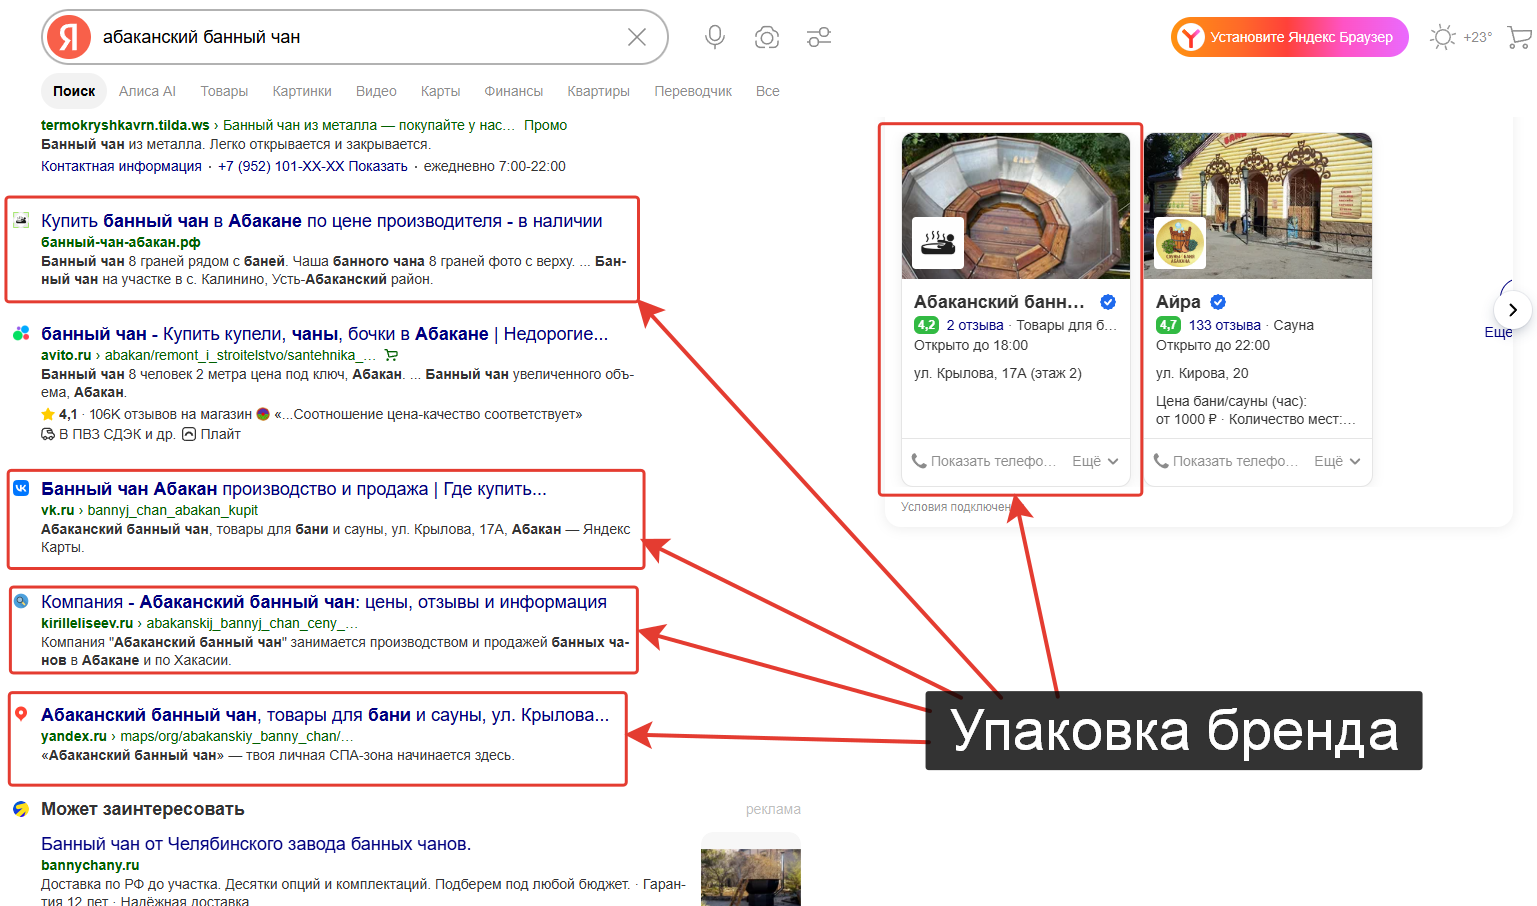The height and width of the screenshot is (906, 1537).
Task: Open Yandex Maps result 'Абаканский банный чан, товары'
Action: [325, 715]
